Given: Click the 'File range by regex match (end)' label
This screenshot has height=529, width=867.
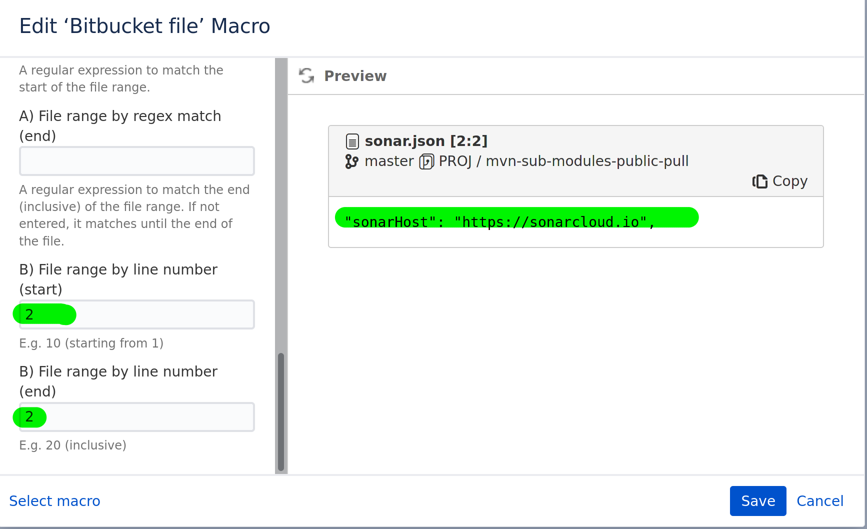Looking at the screenshot, I should click(120, 126).
